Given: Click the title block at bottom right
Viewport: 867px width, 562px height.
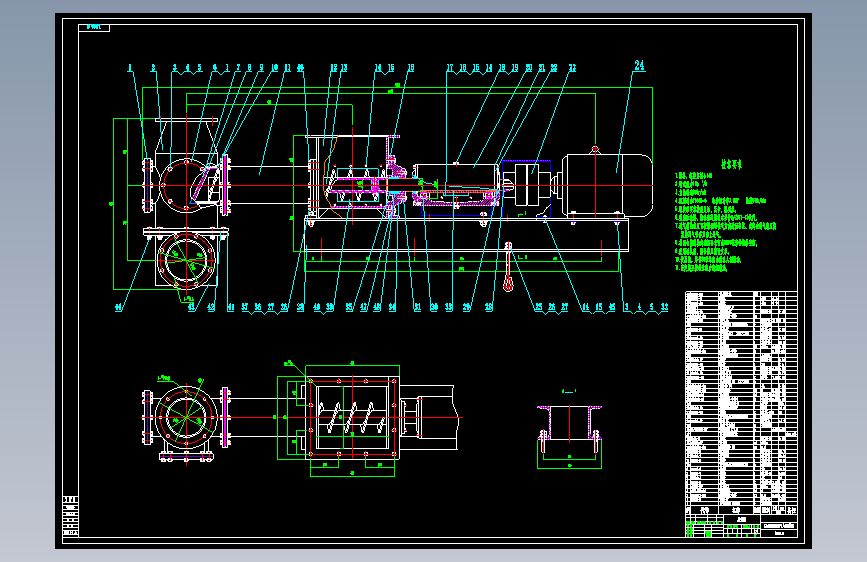Looking at the screenshot, I should pyautogui.click(x=741, y=526).
